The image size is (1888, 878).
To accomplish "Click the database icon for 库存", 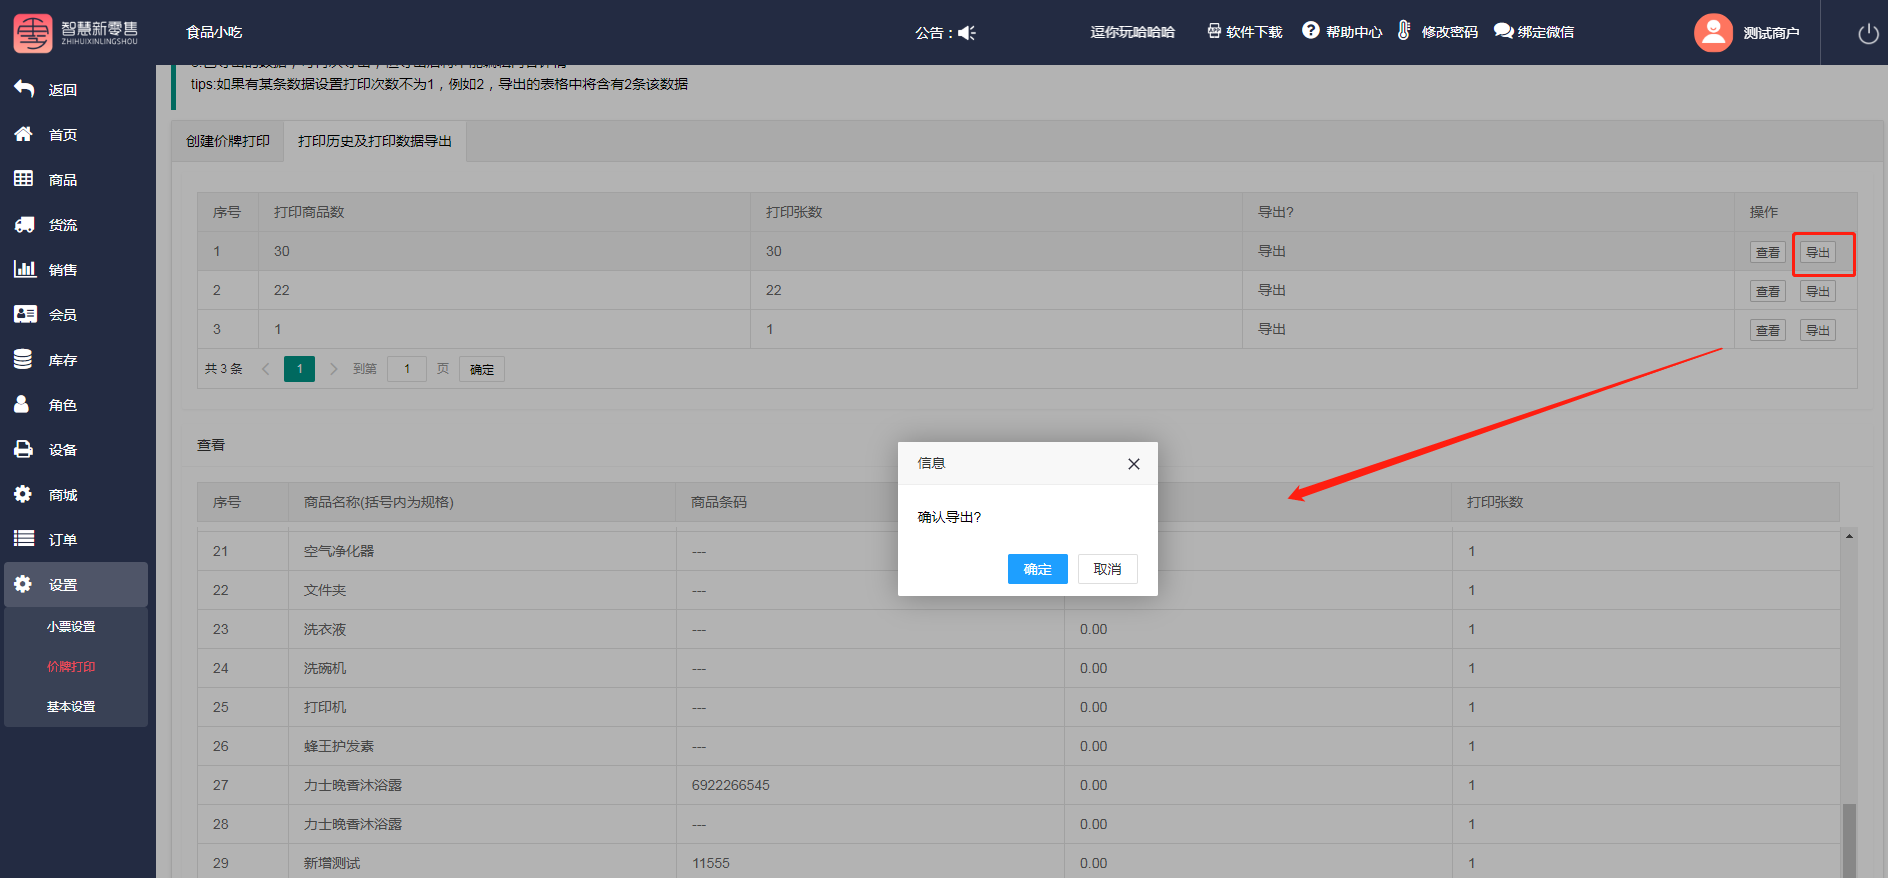I will pyautogui.click(x=23, y=359).
